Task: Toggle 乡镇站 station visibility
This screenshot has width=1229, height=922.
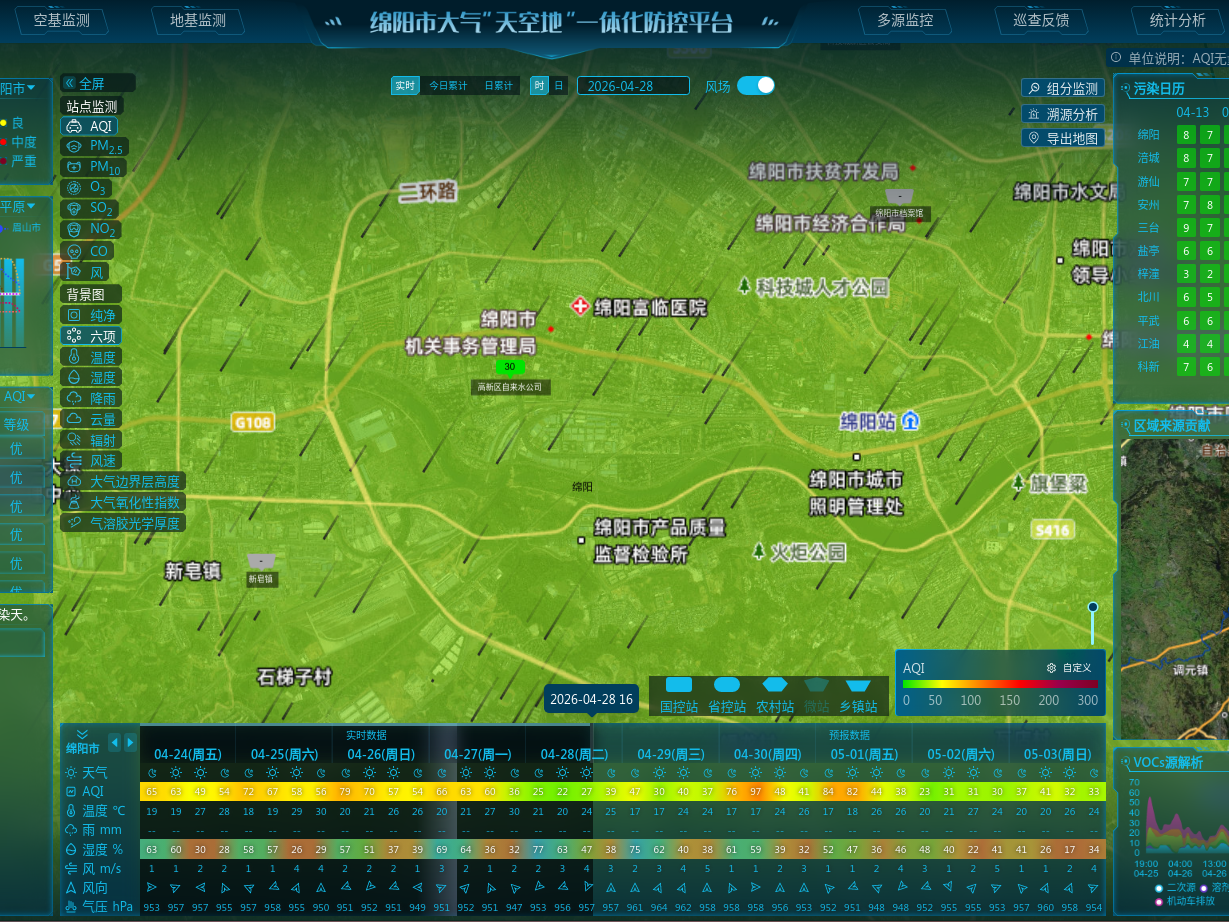Action: 859,695
